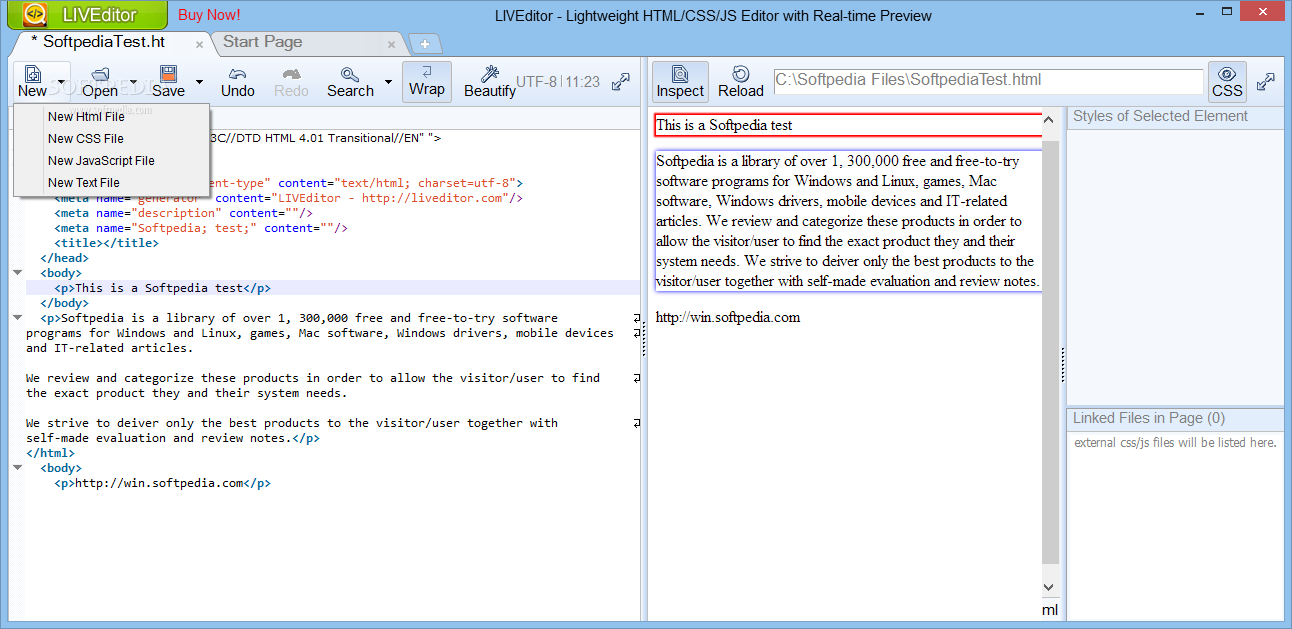Screen dimensions: 1292x629
Task: Open the Search button dropdown arrow
Action: click(x=388, y=82)
